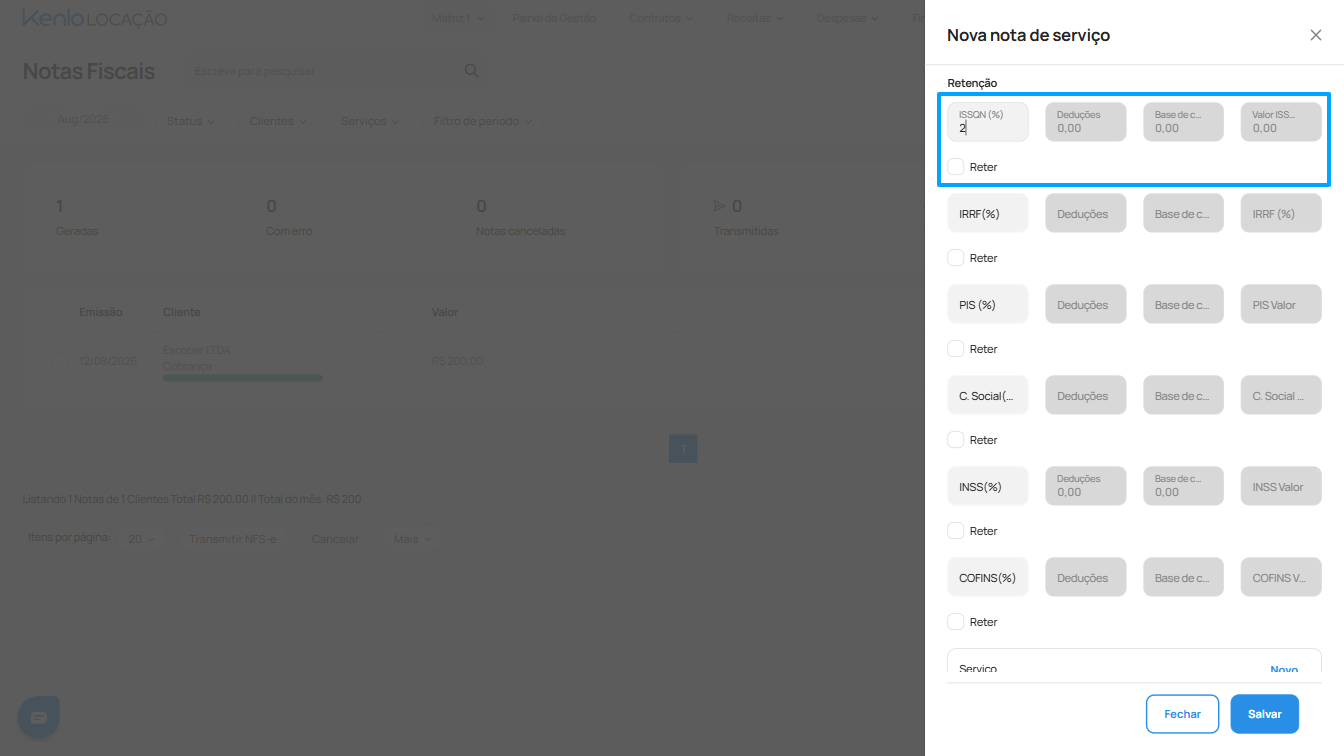The height and width of the screenshot is (756, 1344).
Task: Click the Notas canceladas counter
Action: (x=520, y=218)
